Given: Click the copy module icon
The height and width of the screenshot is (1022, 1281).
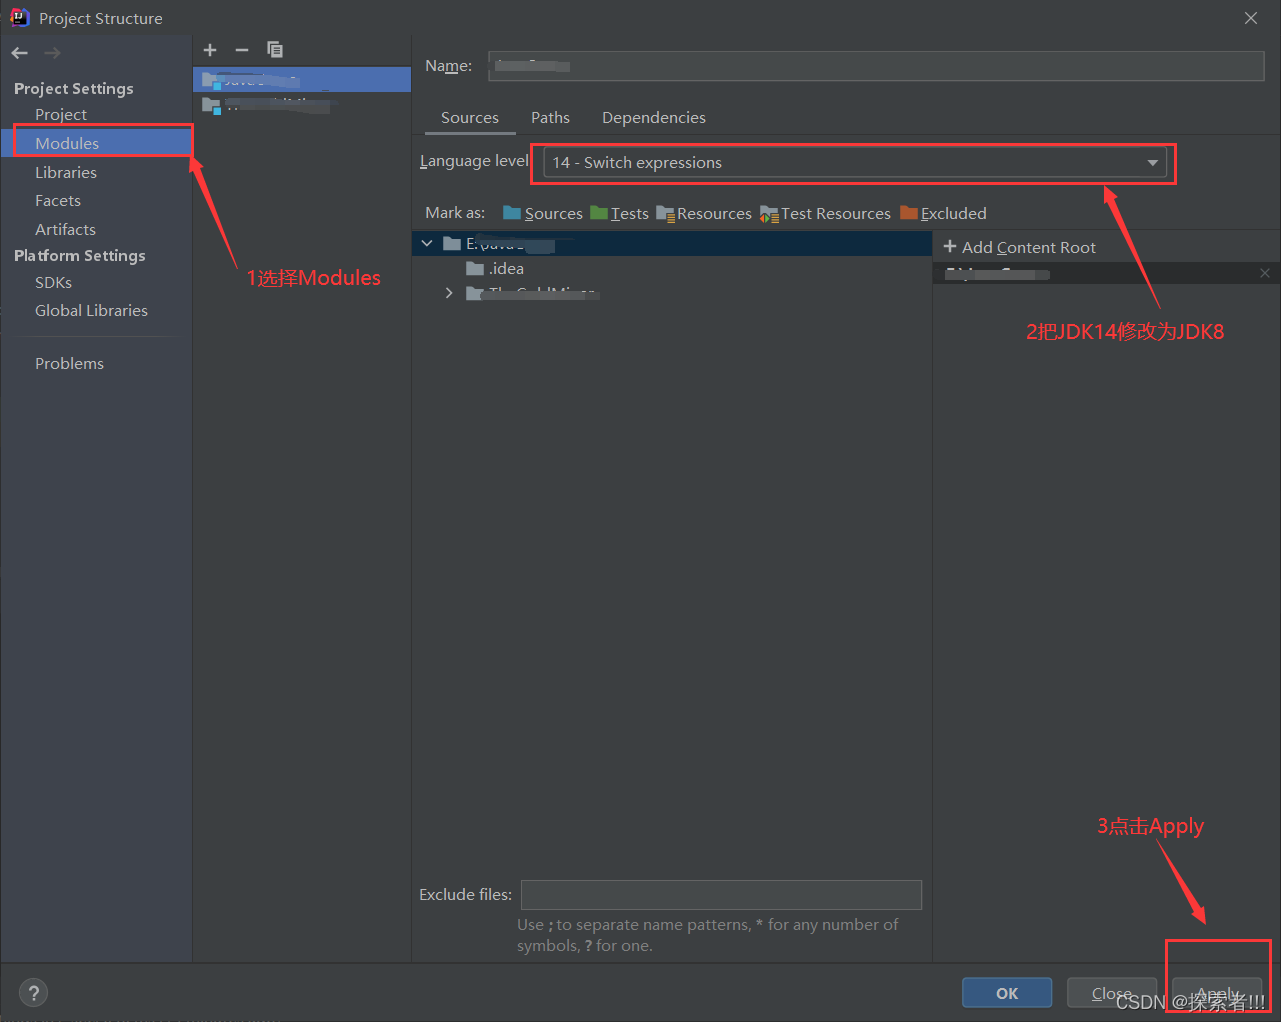Looking at the screenshot, I should (275, 50).
